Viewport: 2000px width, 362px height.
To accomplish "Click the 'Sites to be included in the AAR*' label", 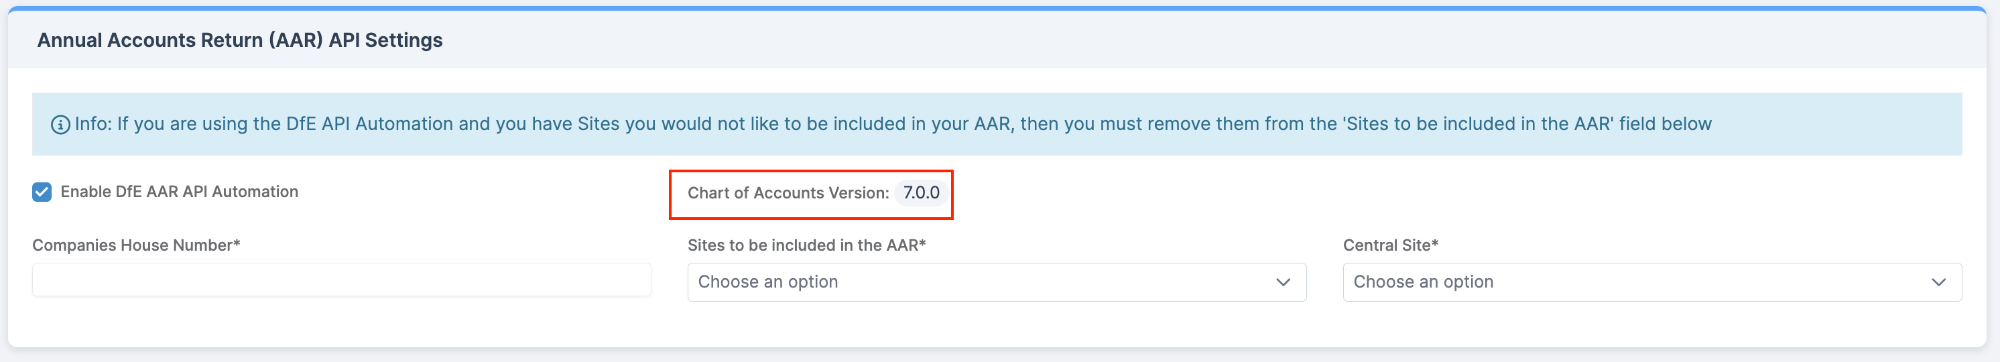I will coord(807,245).
